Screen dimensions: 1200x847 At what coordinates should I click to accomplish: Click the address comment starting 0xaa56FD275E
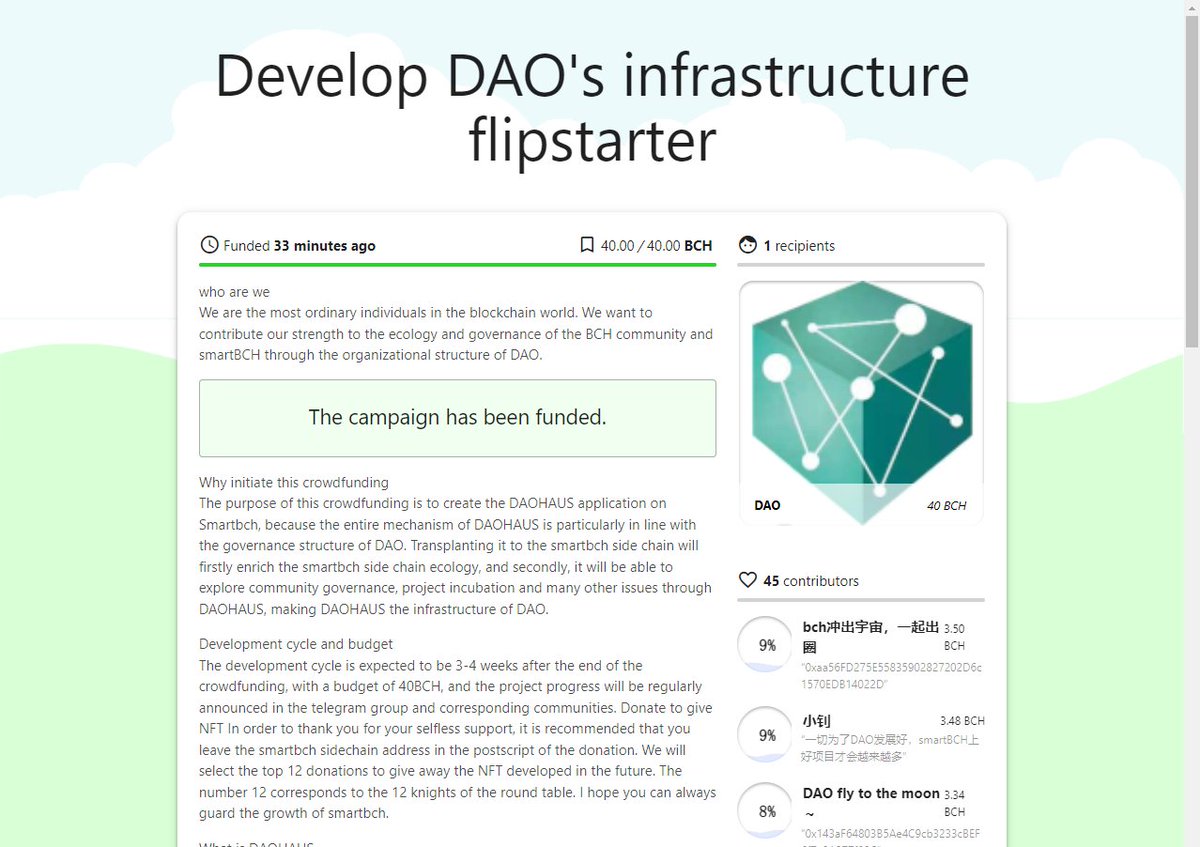click(x=892, y=675)
